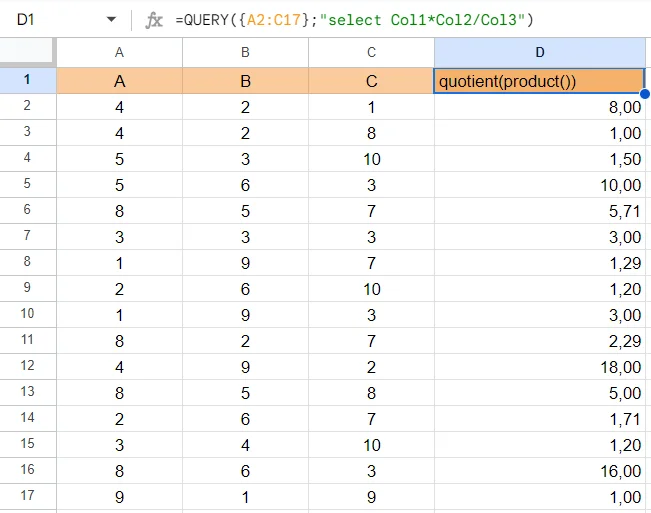Open the Name box dropdown arrow

click(111, 20)
